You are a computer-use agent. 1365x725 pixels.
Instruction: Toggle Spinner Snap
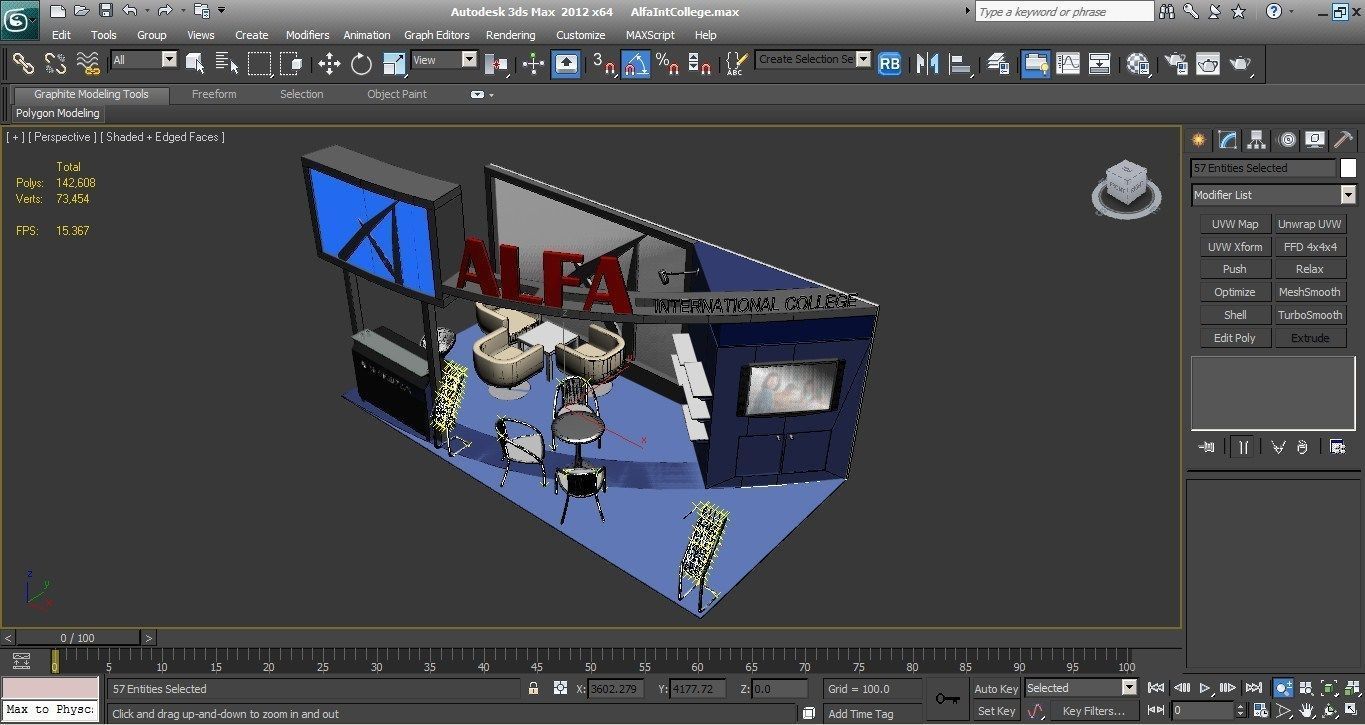point(699,64)
